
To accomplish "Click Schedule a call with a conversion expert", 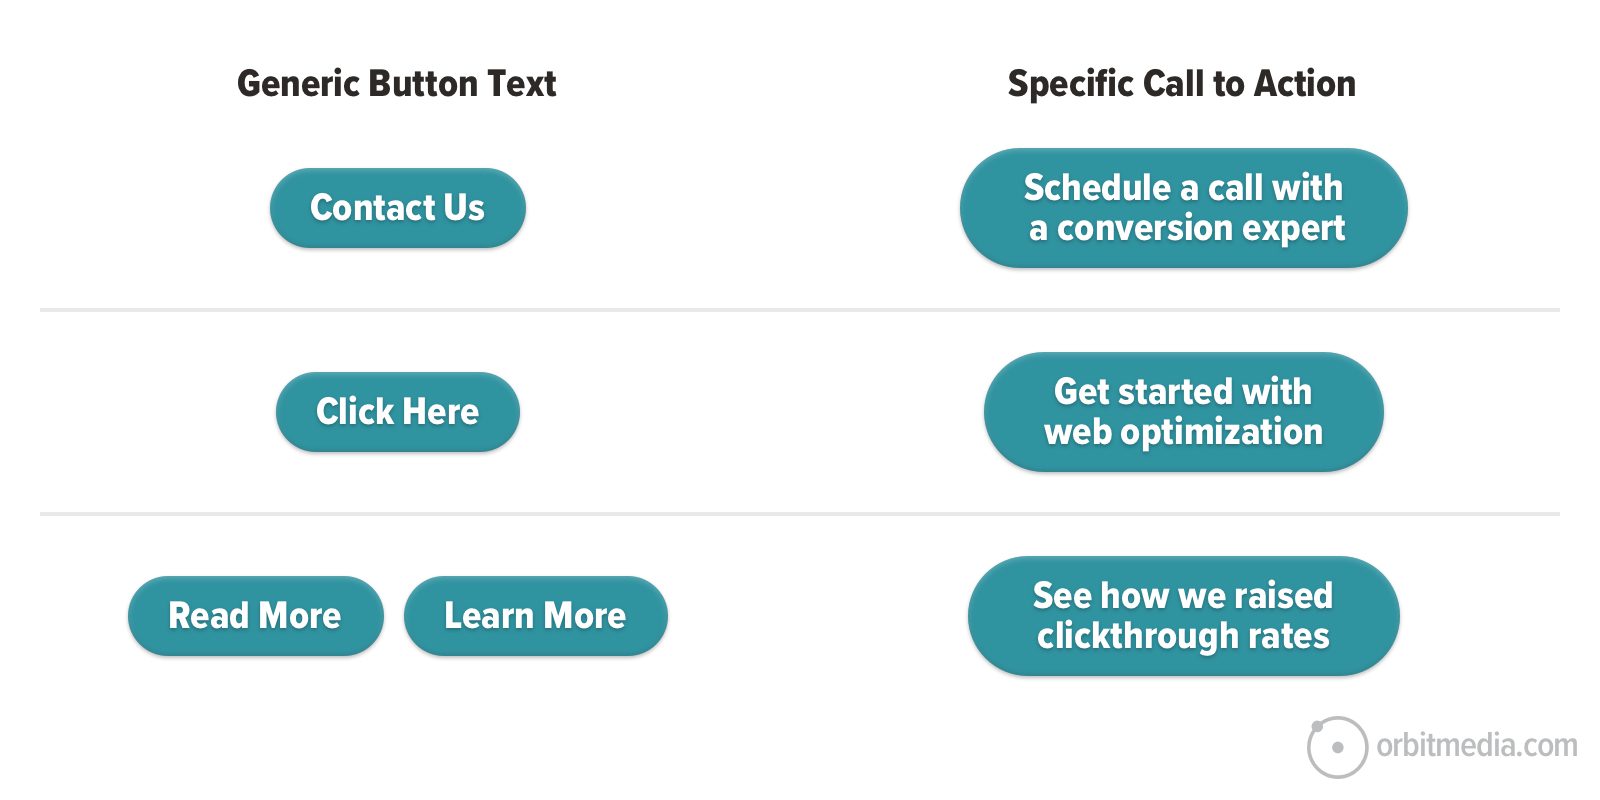I will pos(1183,208).
